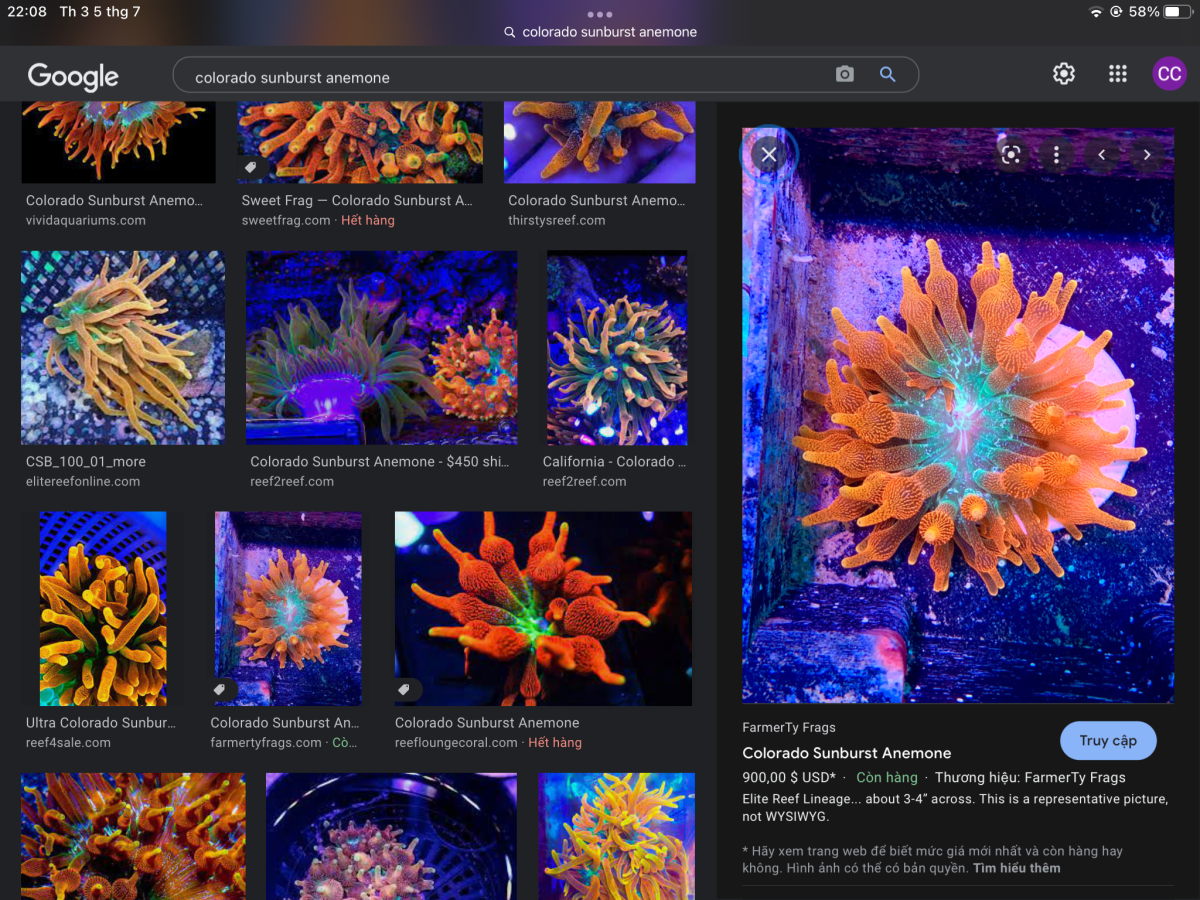Click reef4sale.com source text
This screenshot has height=900, width=1200.
(x=68, y=742)
